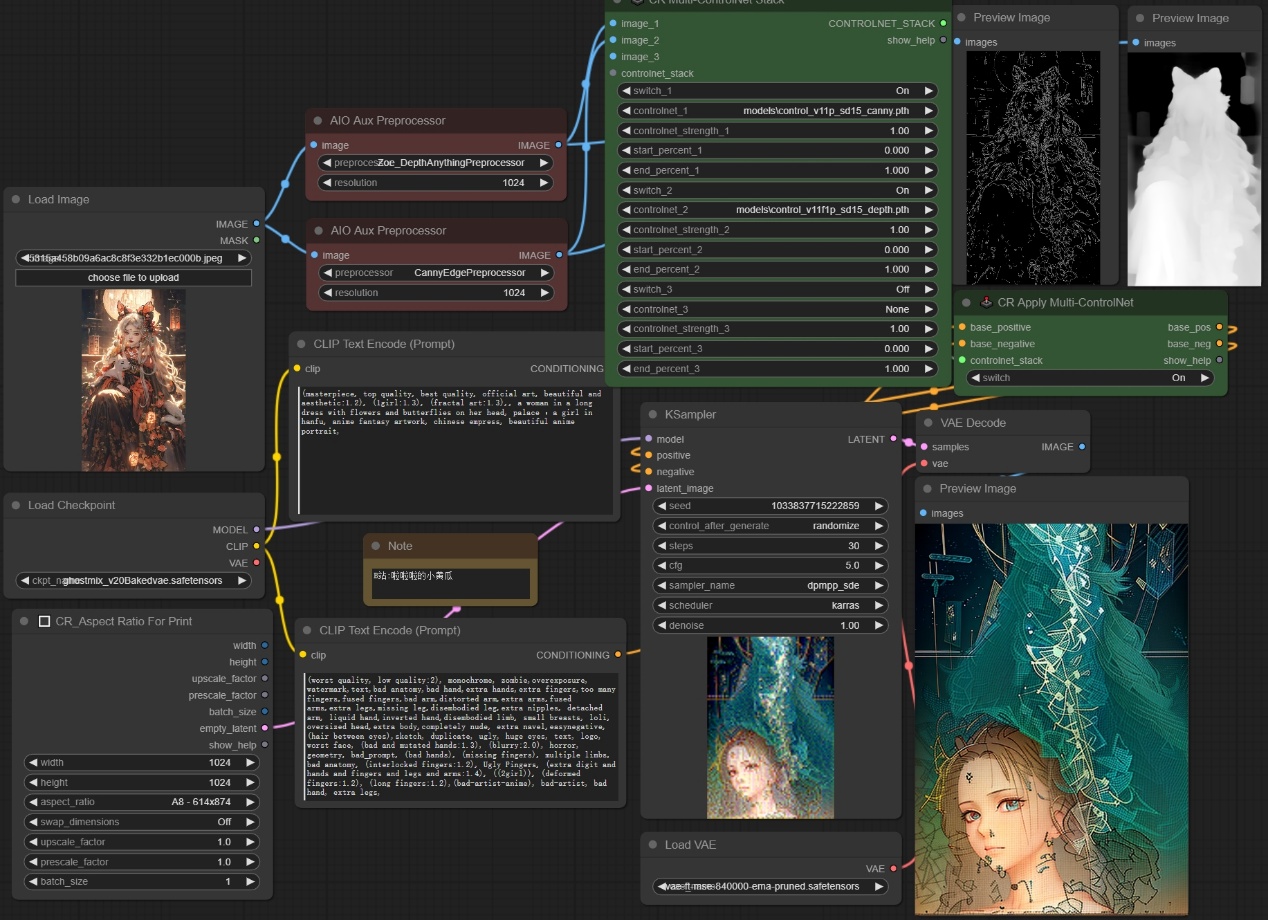Click the Note node's collapse dot

click(376, 546)
